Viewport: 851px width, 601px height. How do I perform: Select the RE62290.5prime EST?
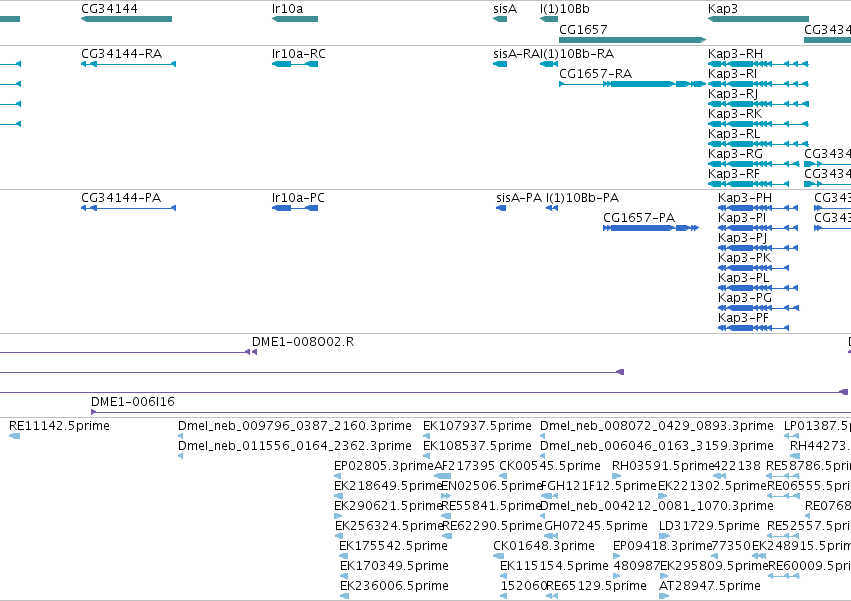click(447, 536)
